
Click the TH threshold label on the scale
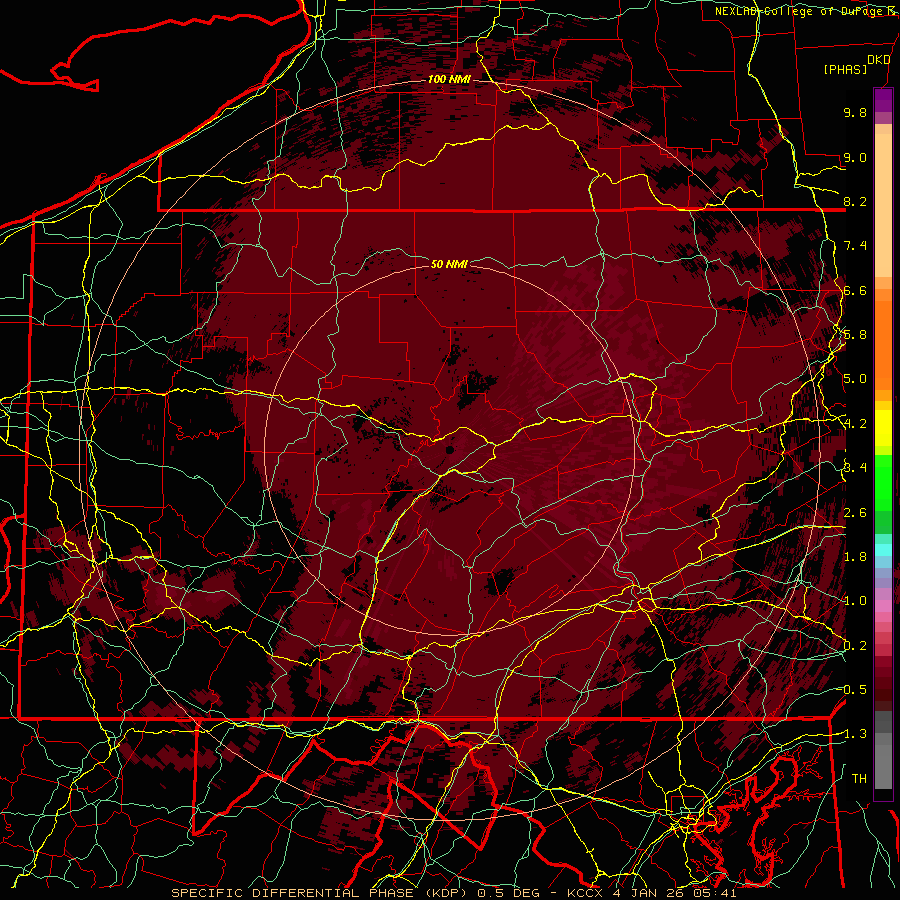[859, 779]
